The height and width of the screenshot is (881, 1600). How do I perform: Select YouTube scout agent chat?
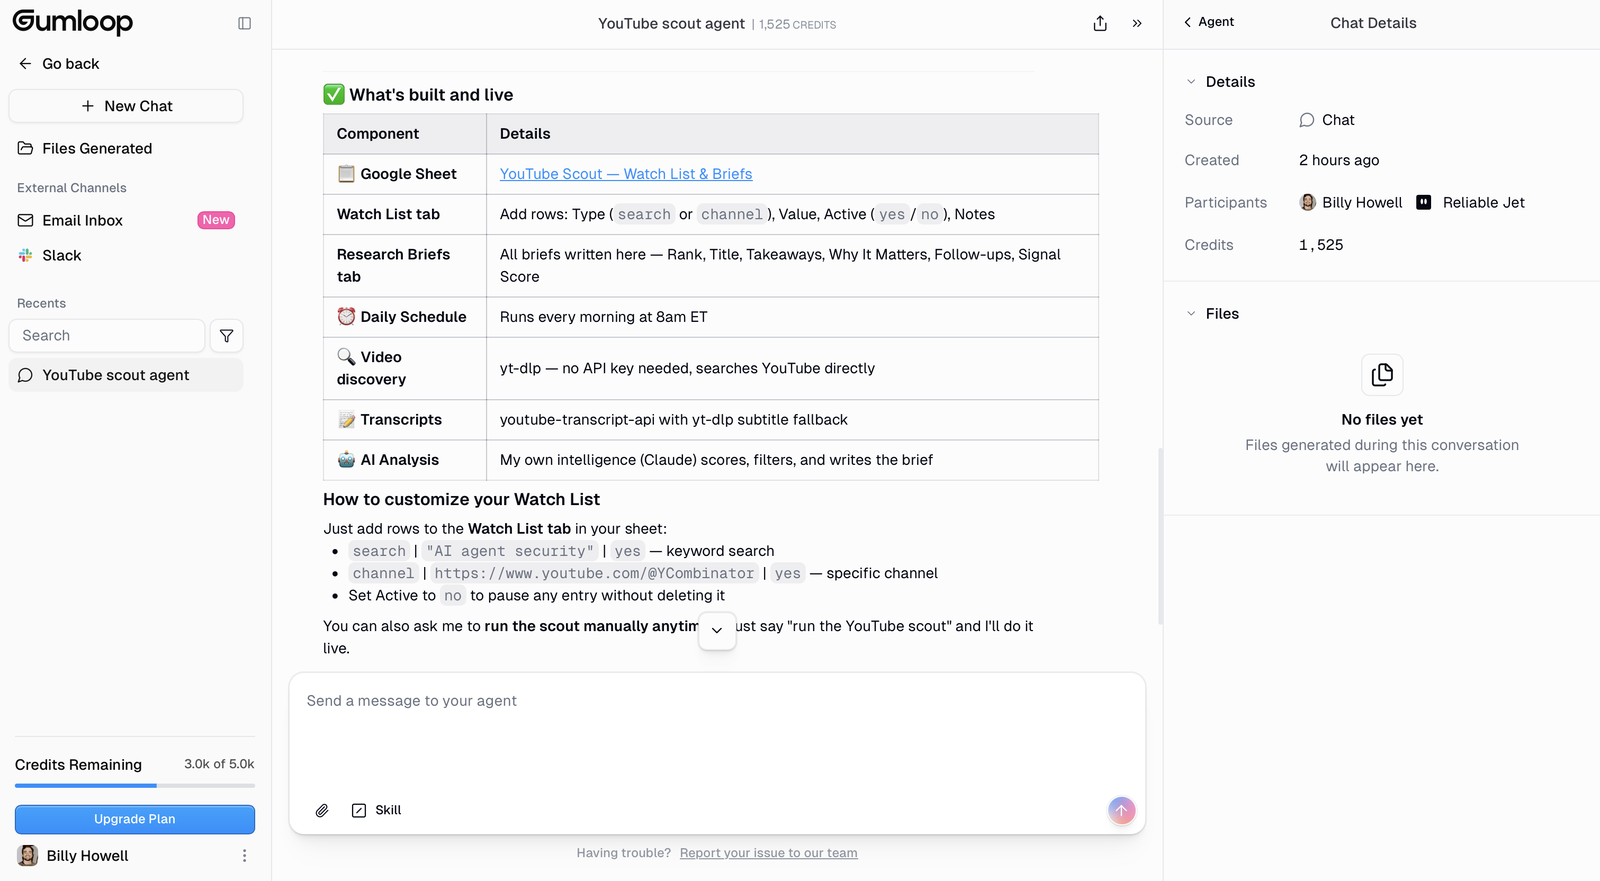[x=126, y=375]
